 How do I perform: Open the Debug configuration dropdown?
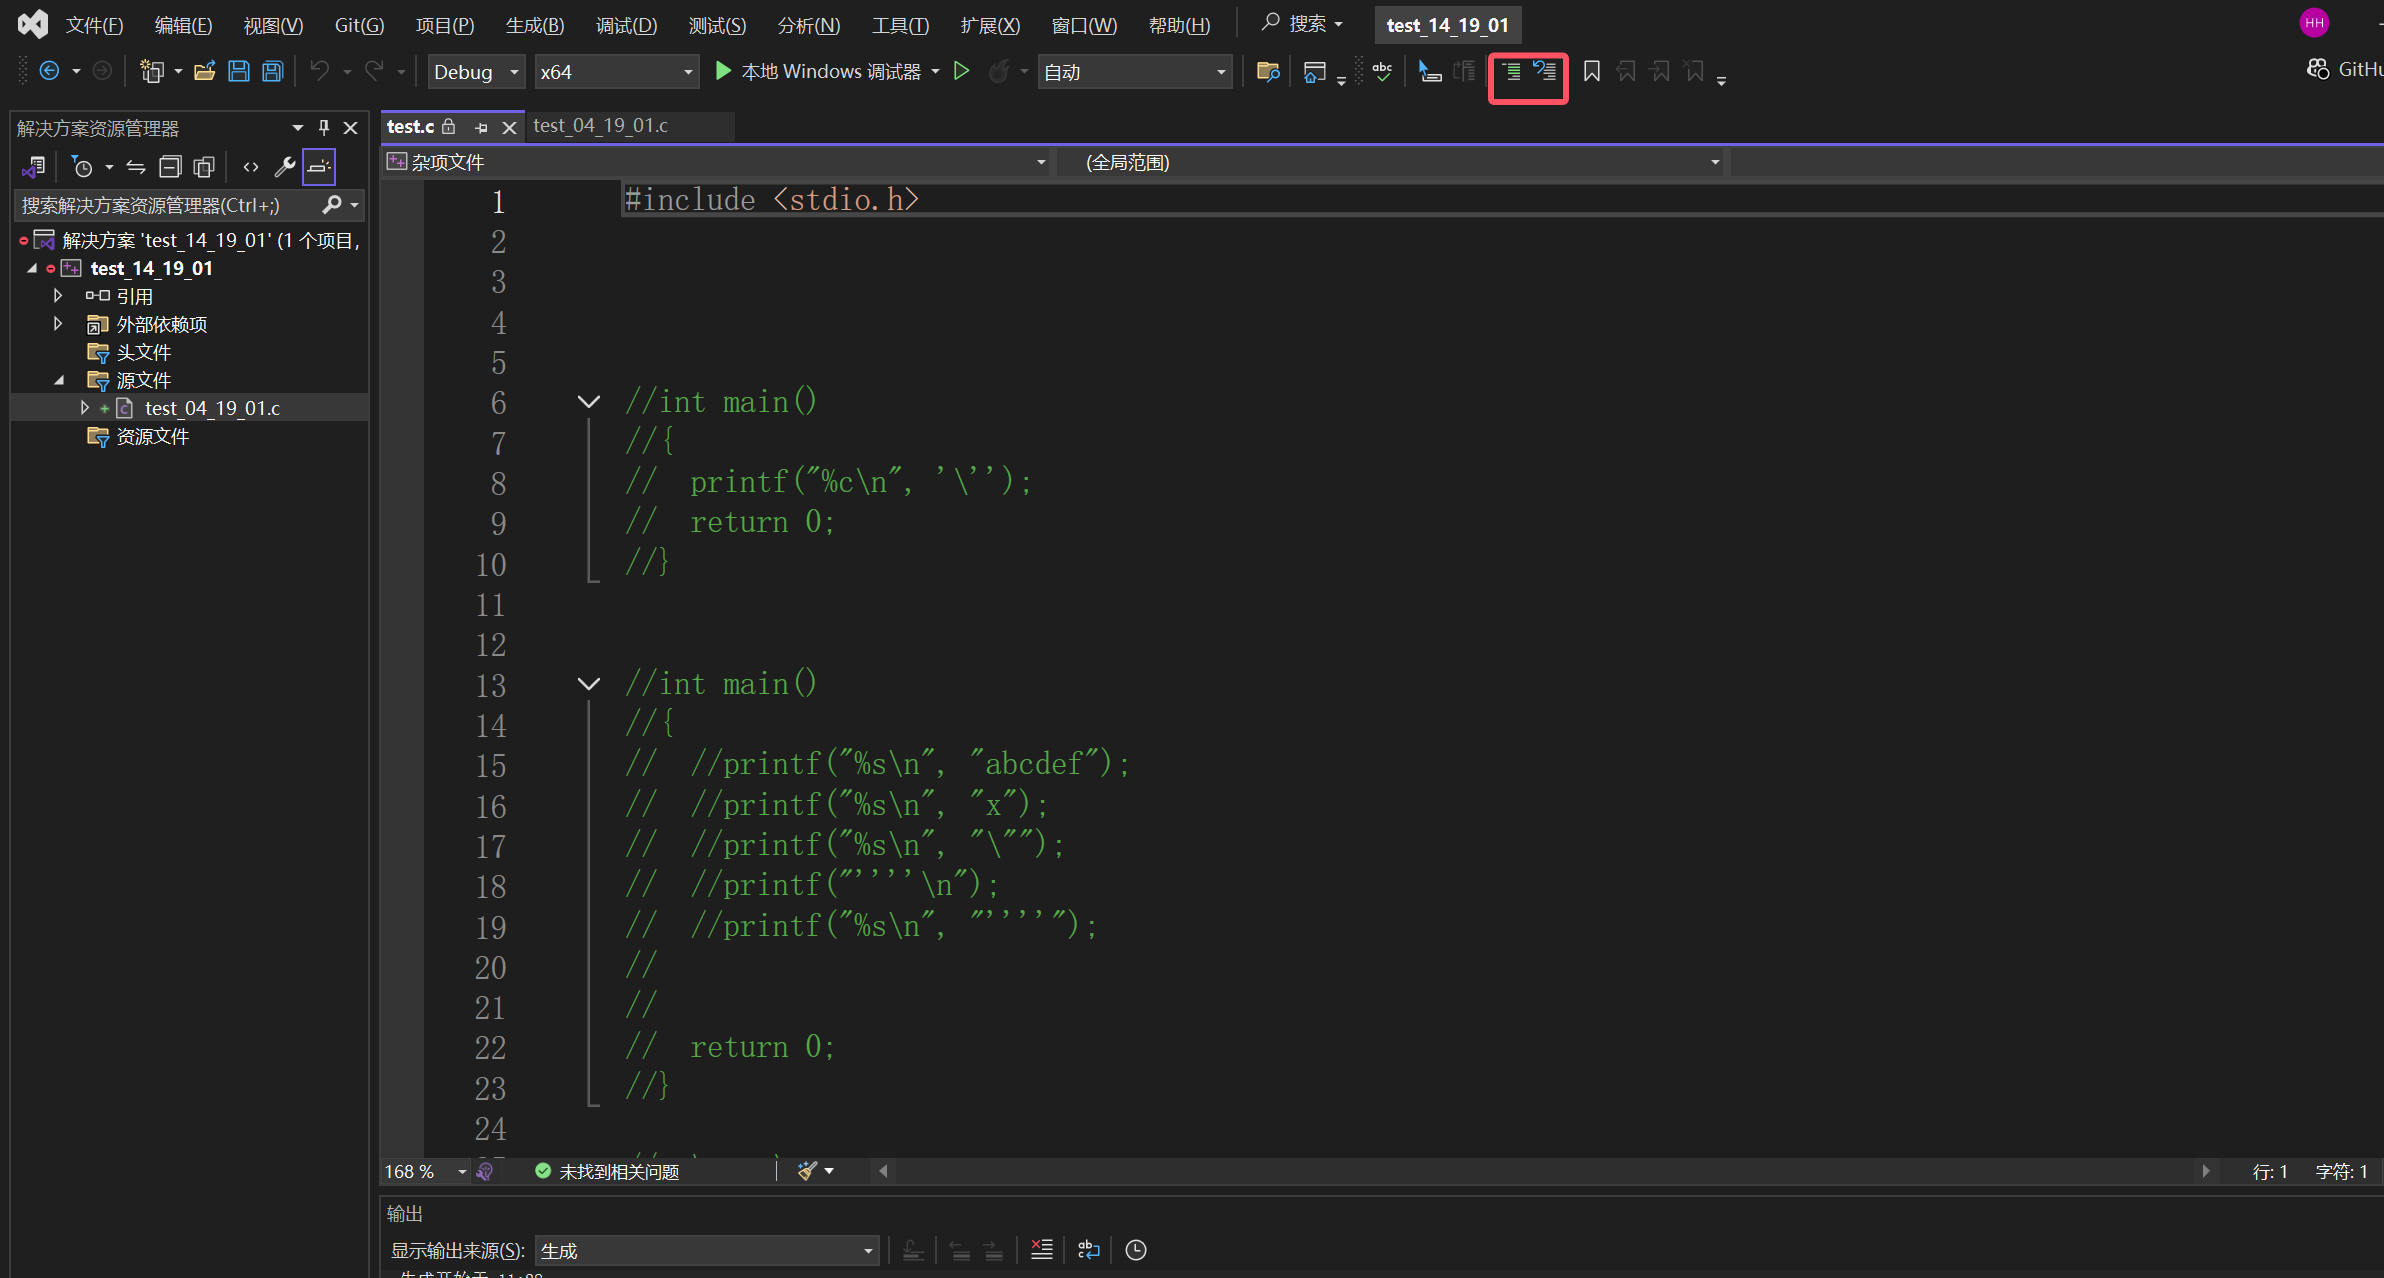pos(476,72)
